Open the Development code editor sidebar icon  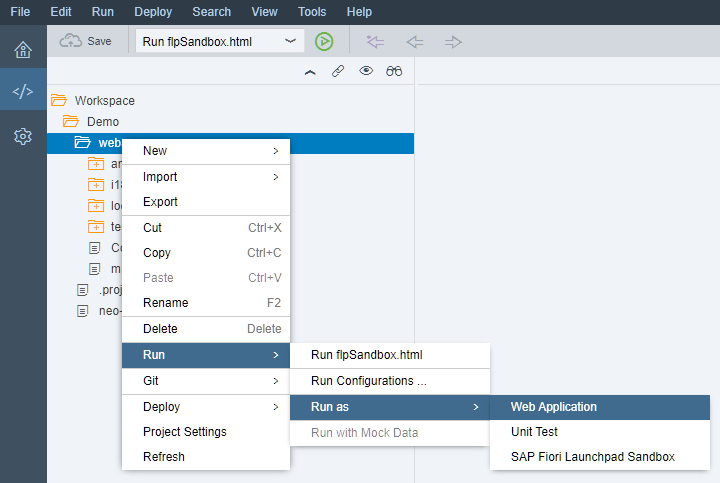tap(22, 93)
